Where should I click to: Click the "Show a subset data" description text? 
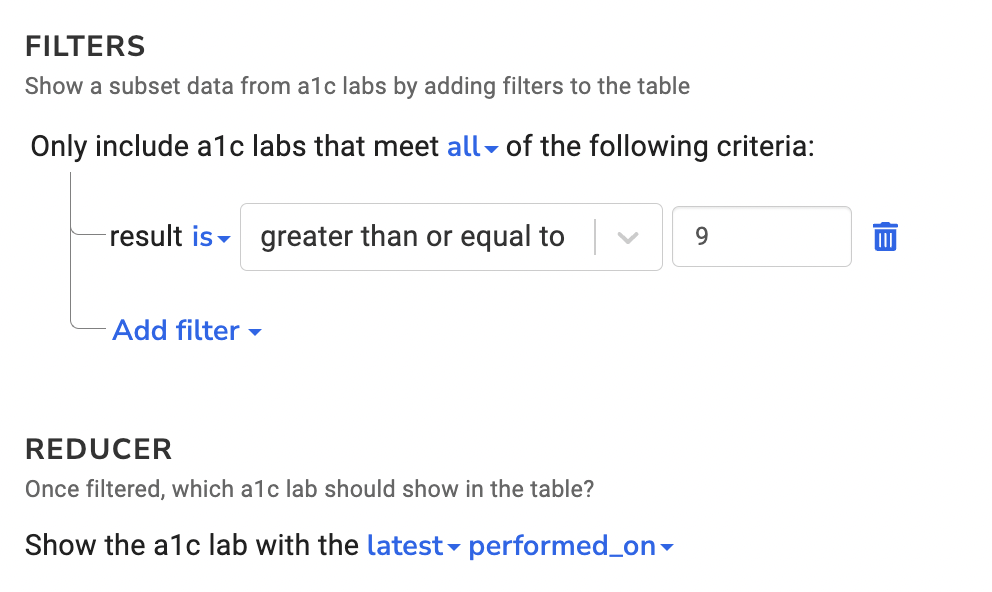[x=357, y=86]
